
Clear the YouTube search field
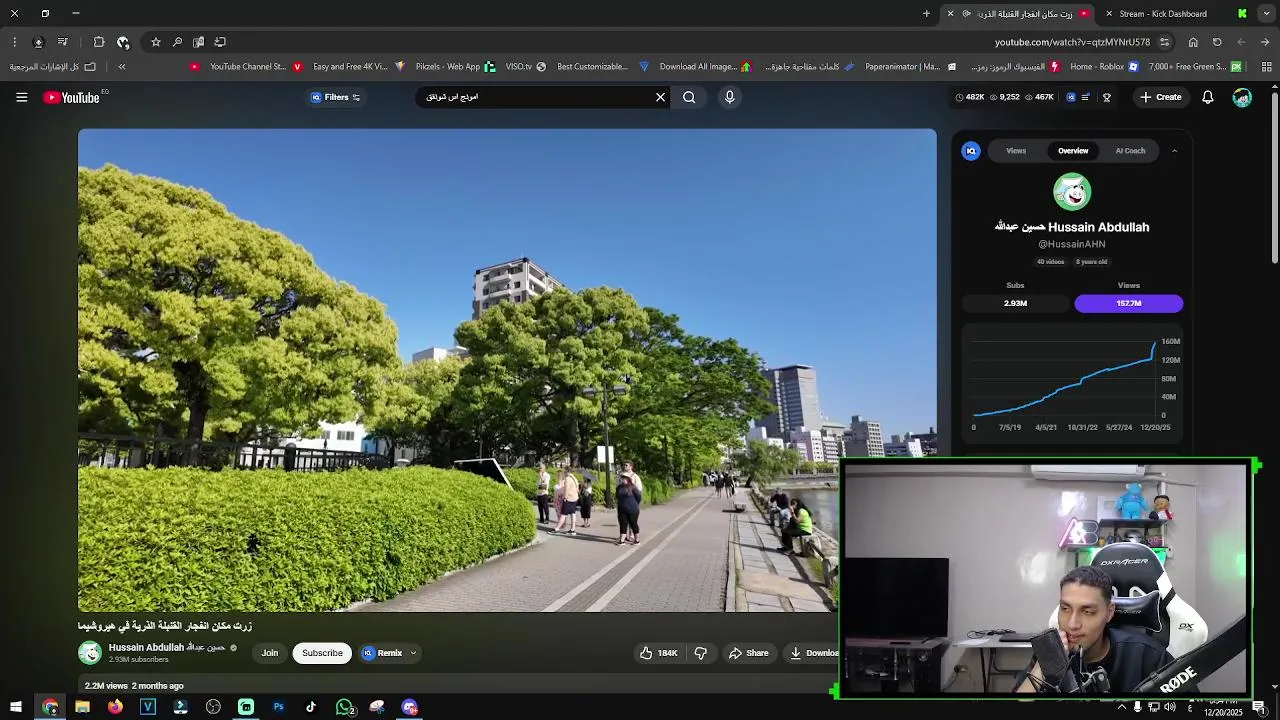point(660,97)
